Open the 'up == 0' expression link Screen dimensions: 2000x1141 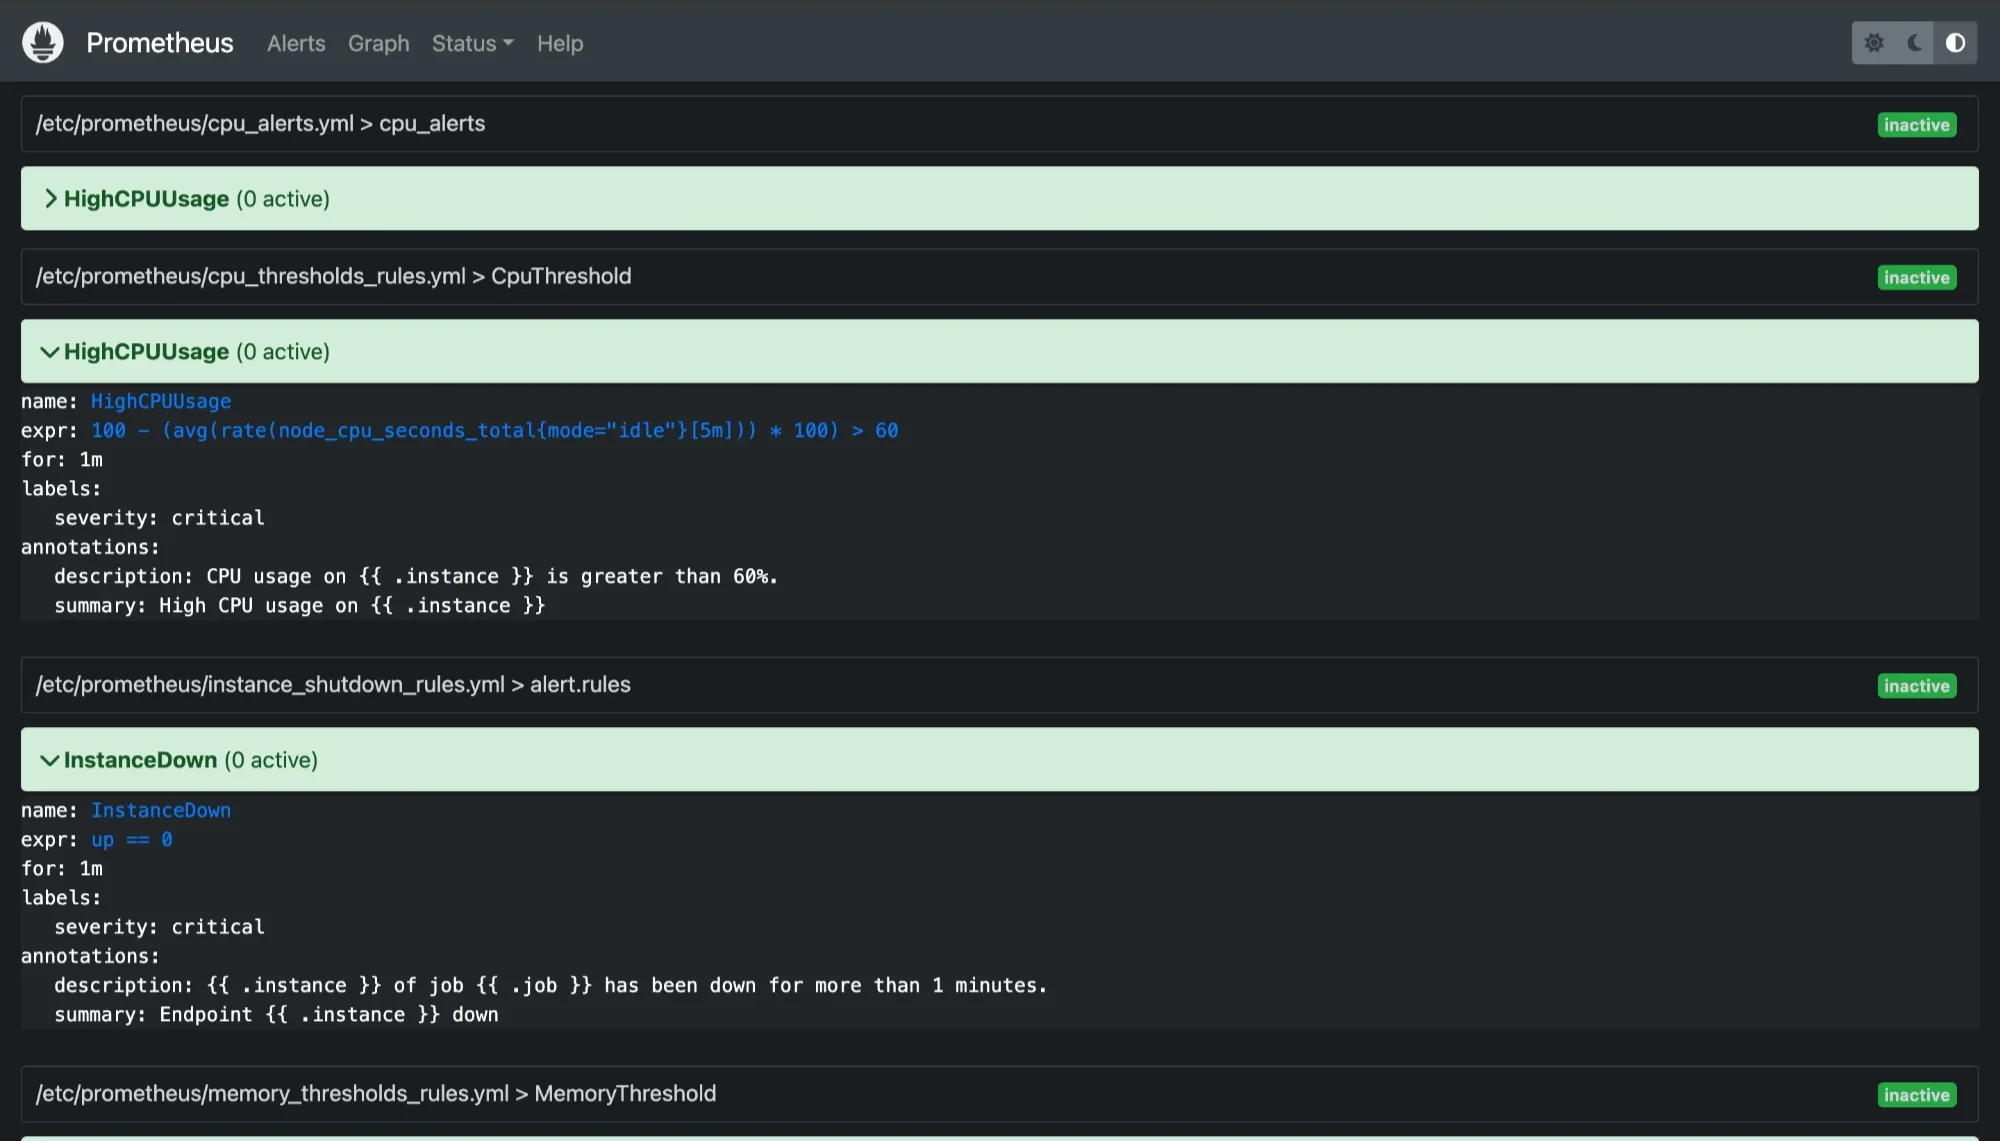[x=132, y=839]
